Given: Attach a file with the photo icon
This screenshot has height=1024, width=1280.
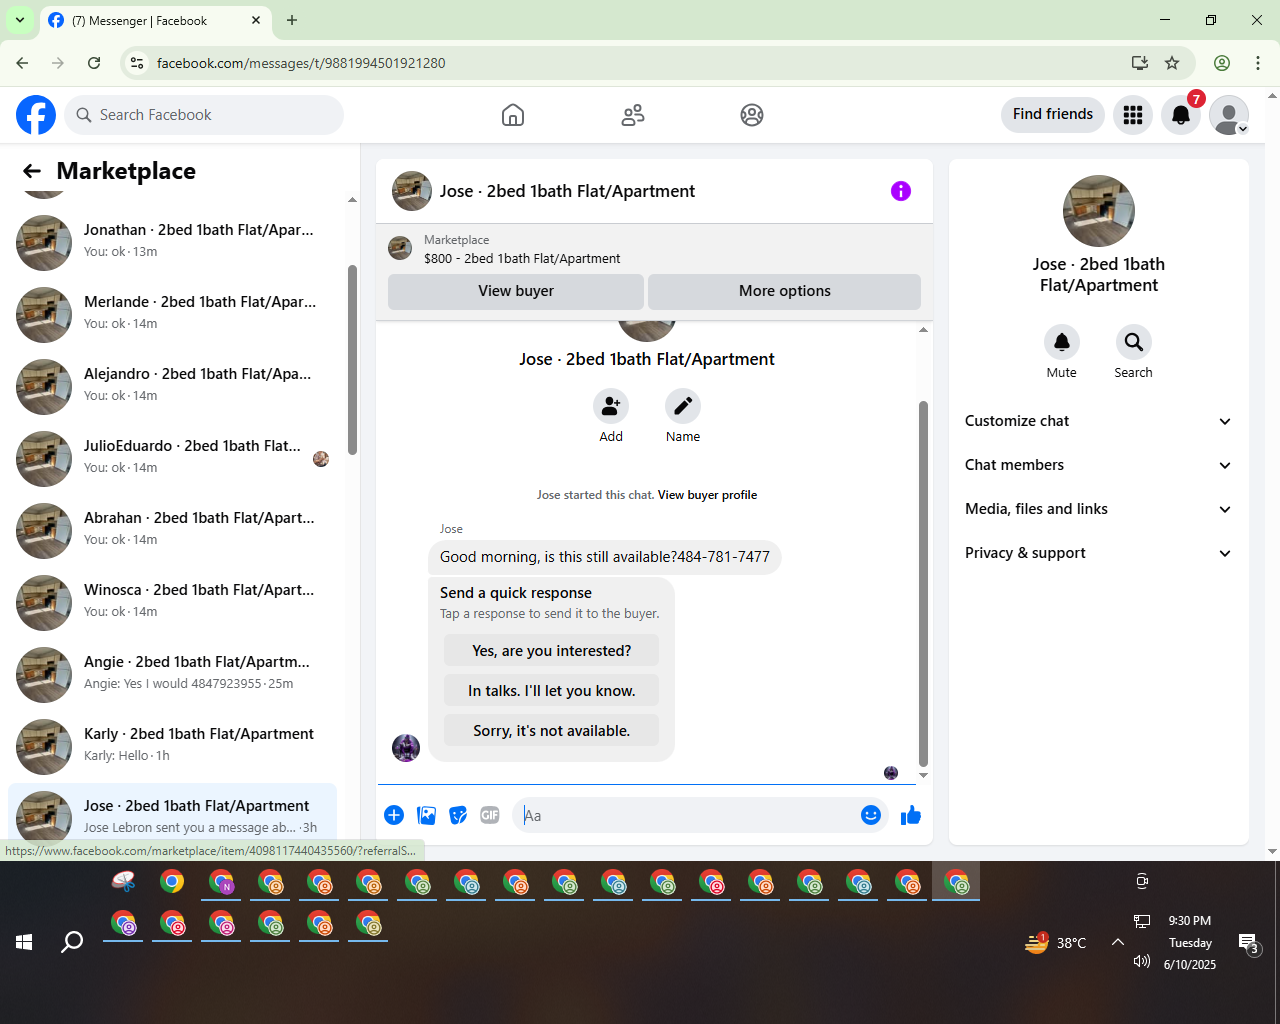Looking at the screenshot, I should coord(426,815).
